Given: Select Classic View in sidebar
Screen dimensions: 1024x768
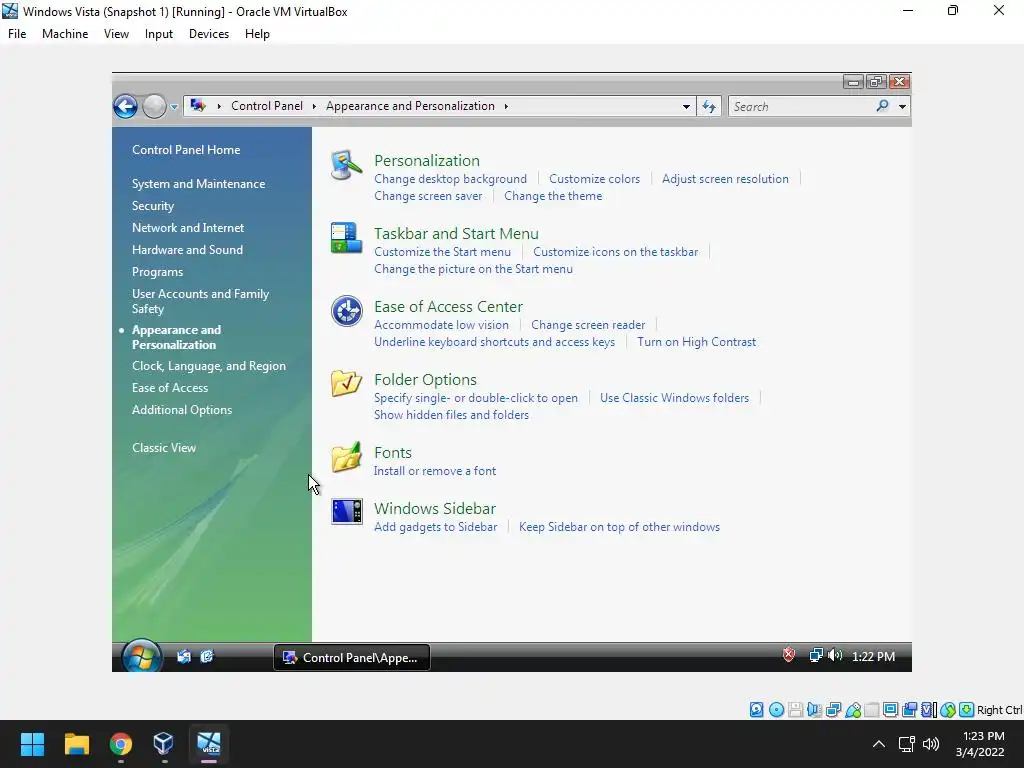Looking at the screenshot, I should coord(164,447).
